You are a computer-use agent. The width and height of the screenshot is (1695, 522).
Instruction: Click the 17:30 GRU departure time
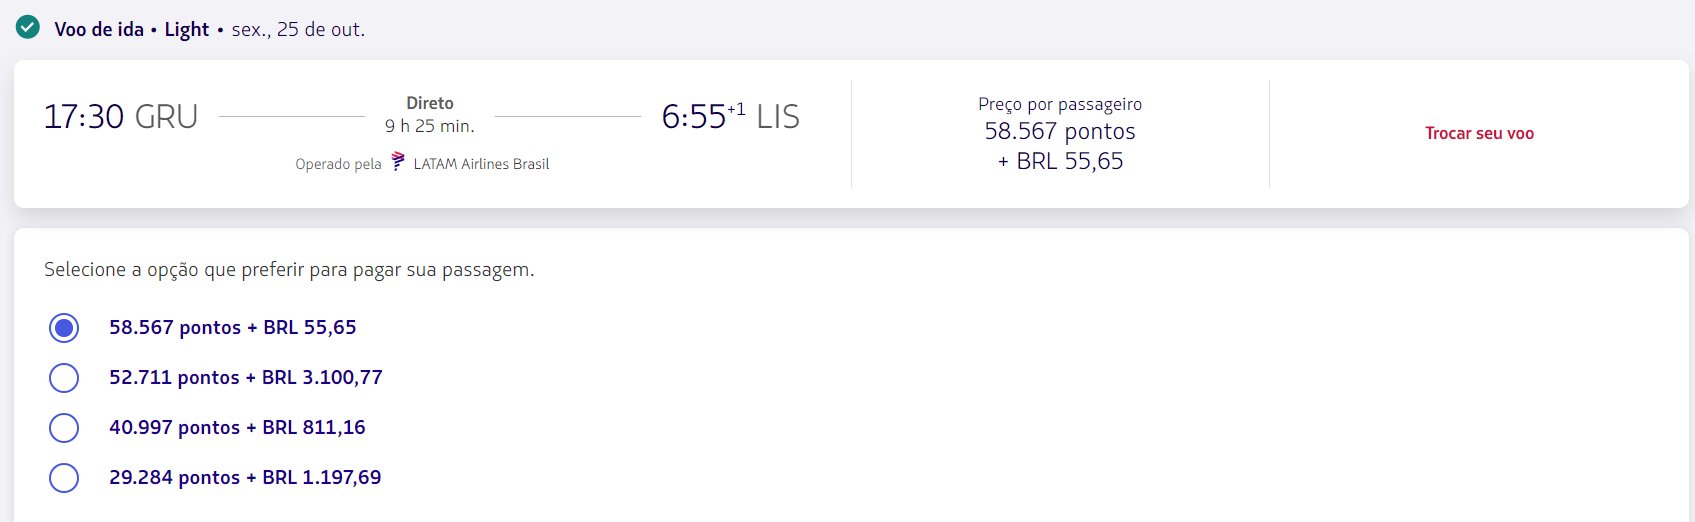pyautogui.click(x=121, y=116)
